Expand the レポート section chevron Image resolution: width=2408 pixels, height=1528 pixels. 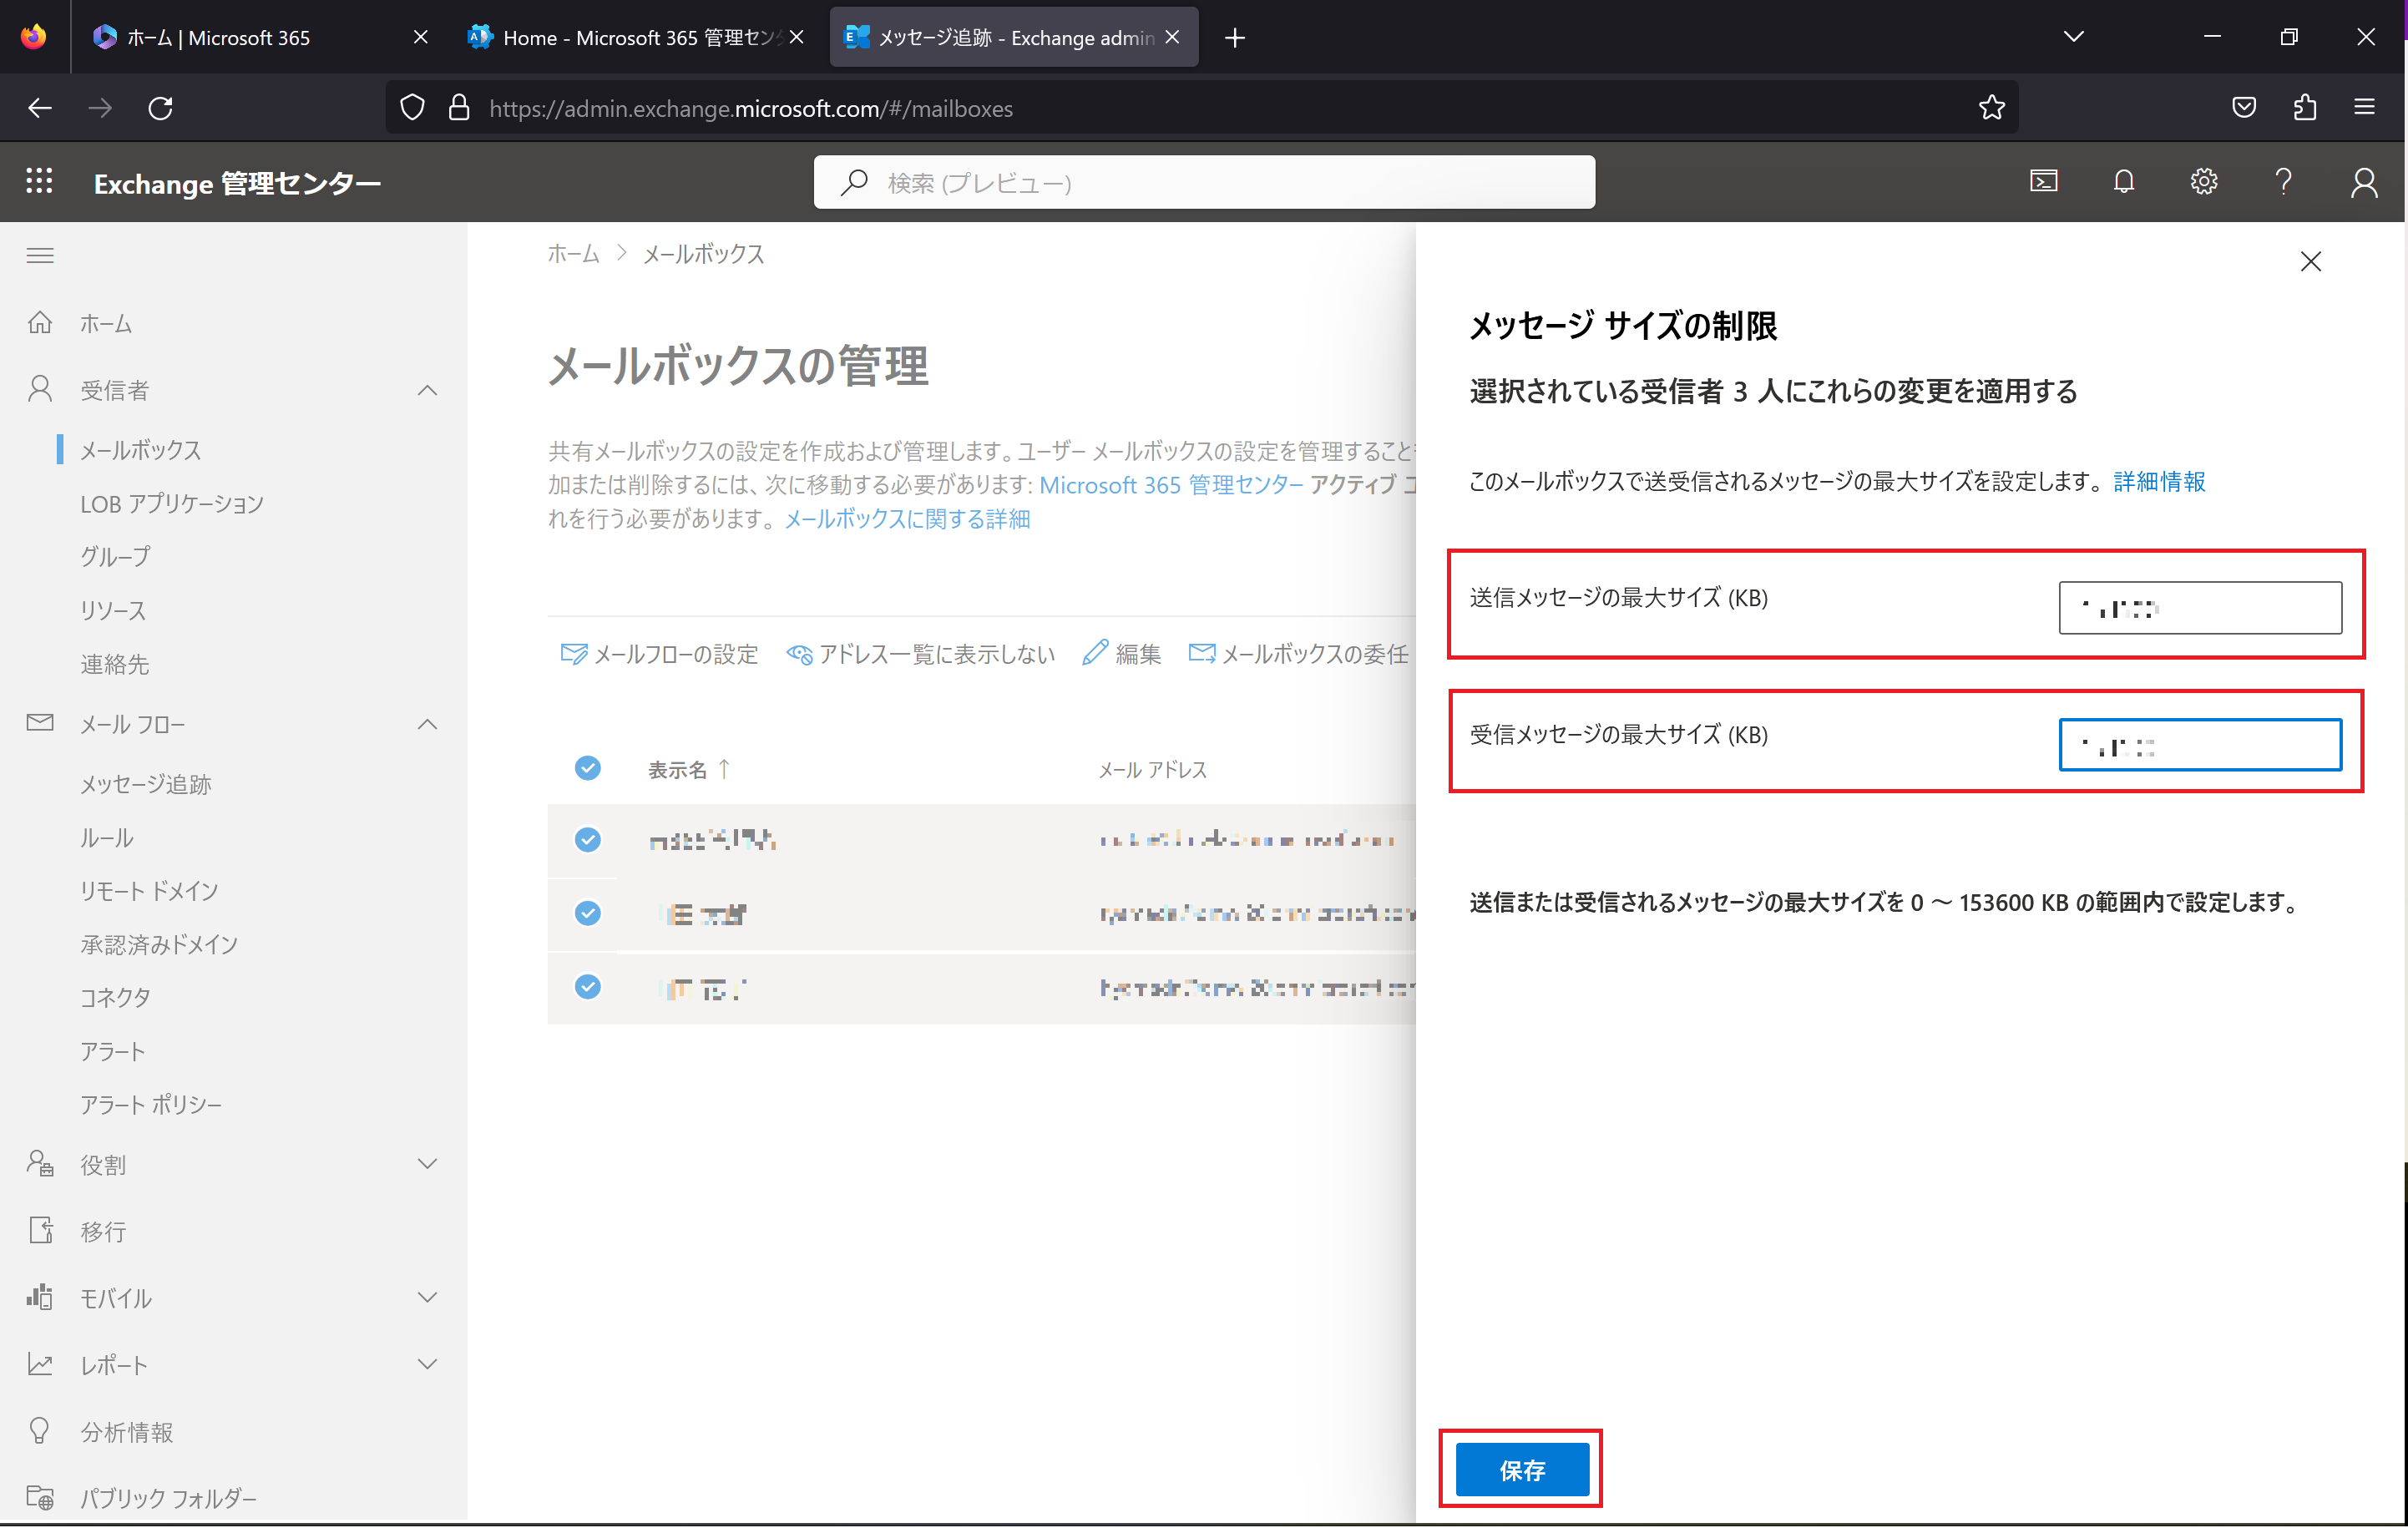click(x=427, y=1364)
